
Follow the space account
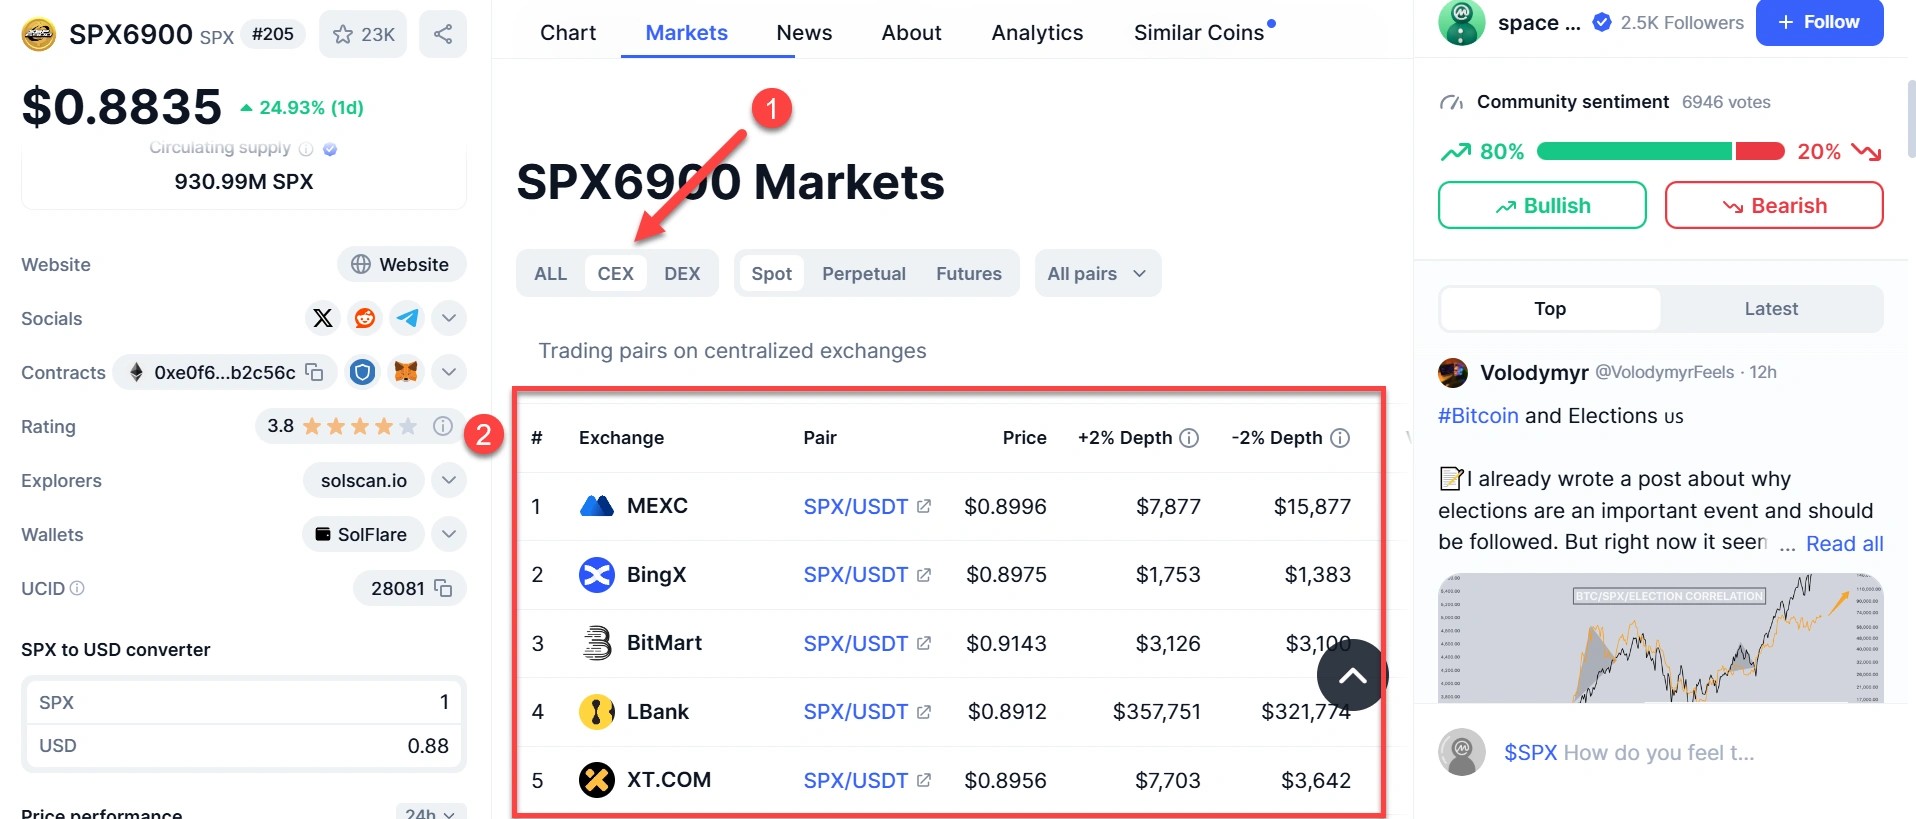[1819, 22]
